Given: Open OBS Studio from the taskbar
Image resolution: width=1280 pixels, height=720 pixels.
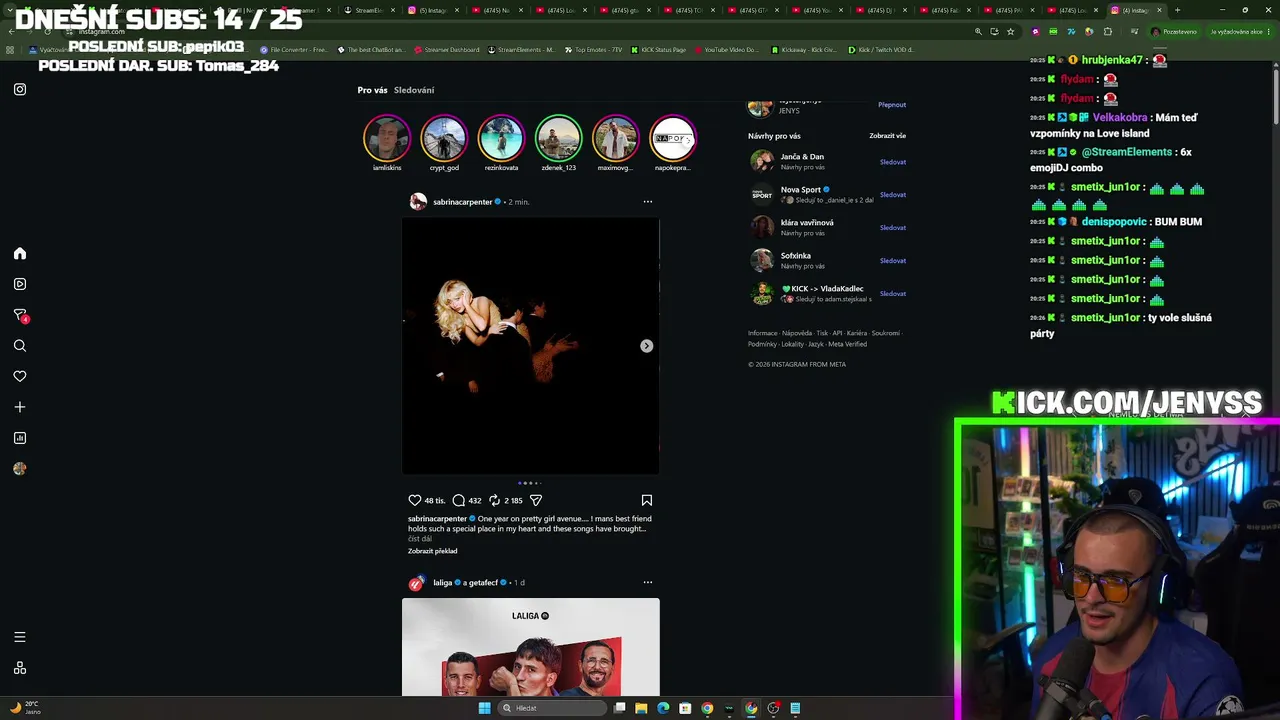Looking at the screenshot, I should pos(773,708).
